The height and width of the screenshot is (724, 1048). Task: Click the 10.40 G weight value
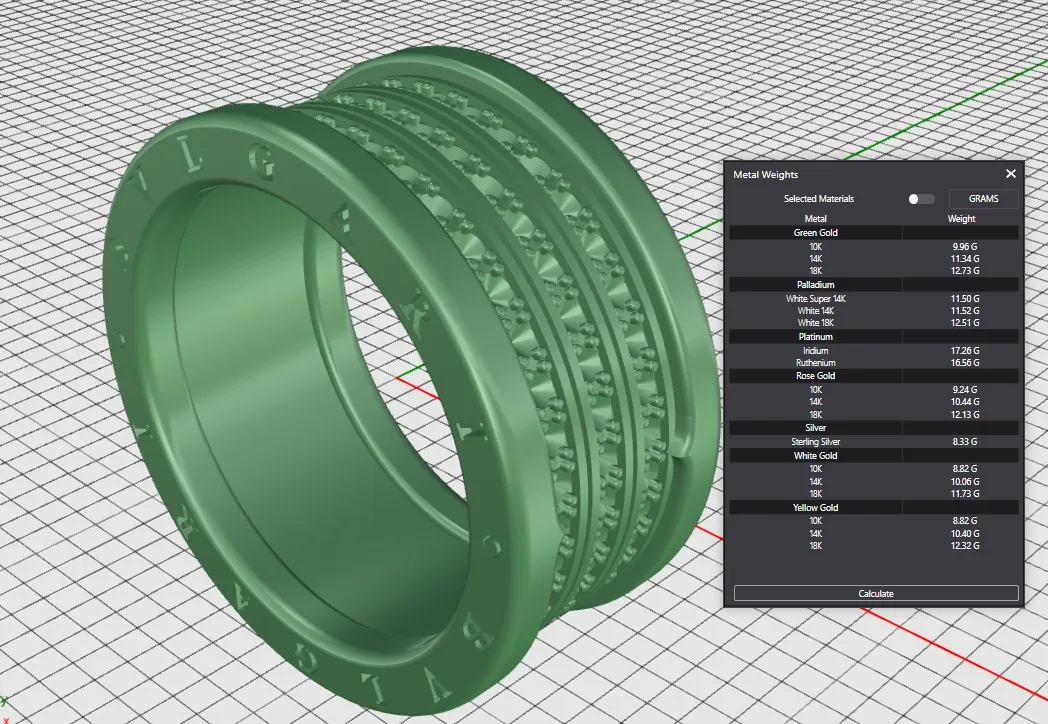pyautogui.click(x=964, y=533)
